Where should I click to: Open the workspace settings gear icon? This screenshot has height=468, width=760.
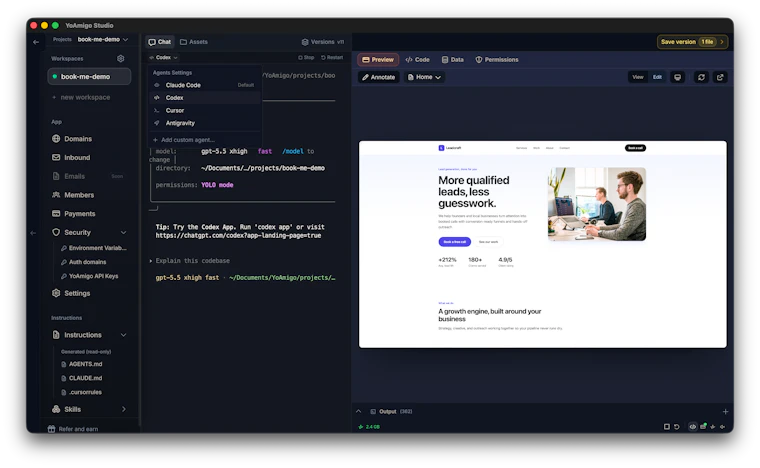click(x=120, y=59)
